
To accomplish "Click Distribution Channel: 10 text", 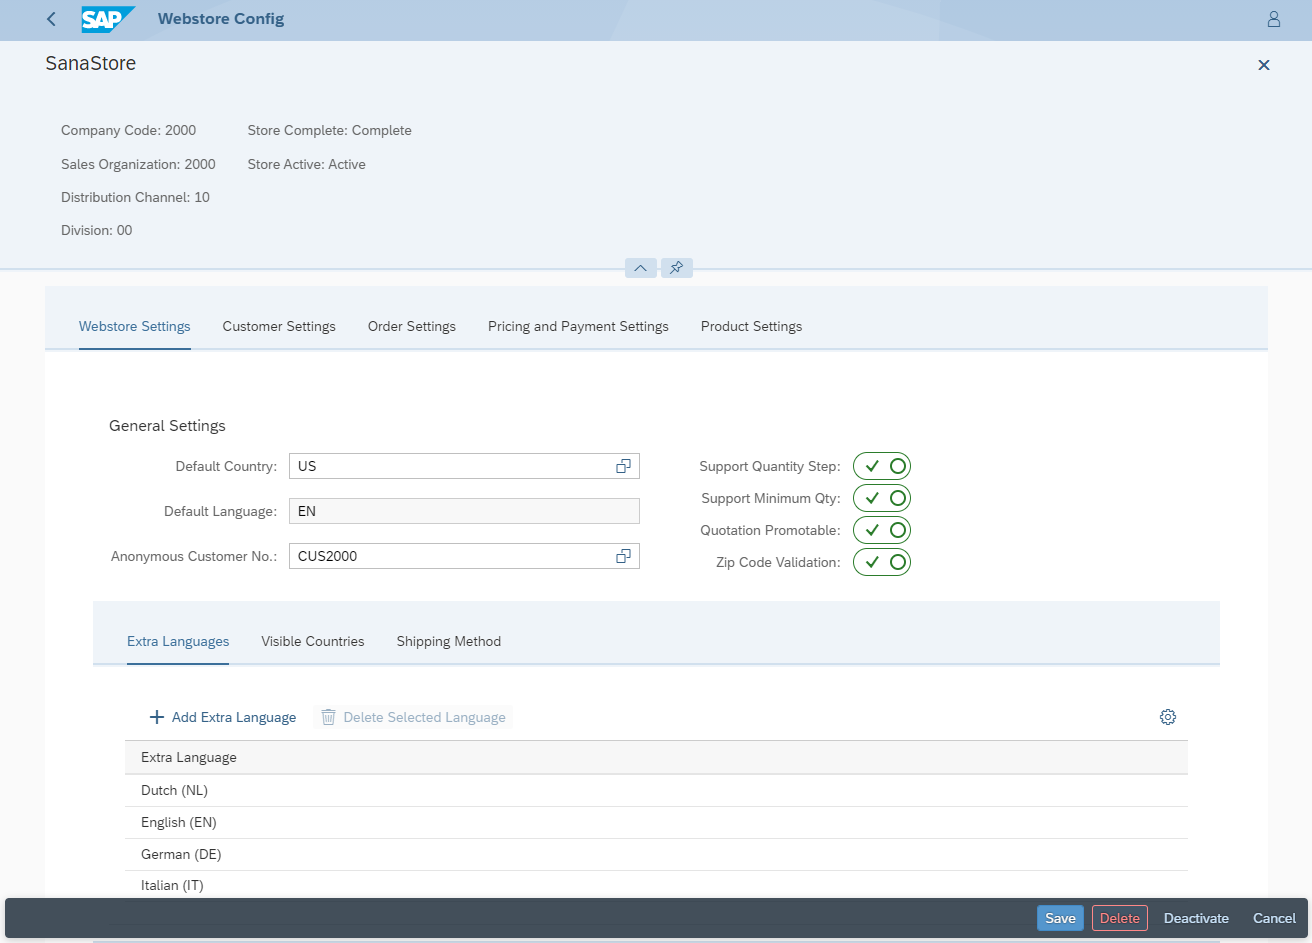I will 135,197.
